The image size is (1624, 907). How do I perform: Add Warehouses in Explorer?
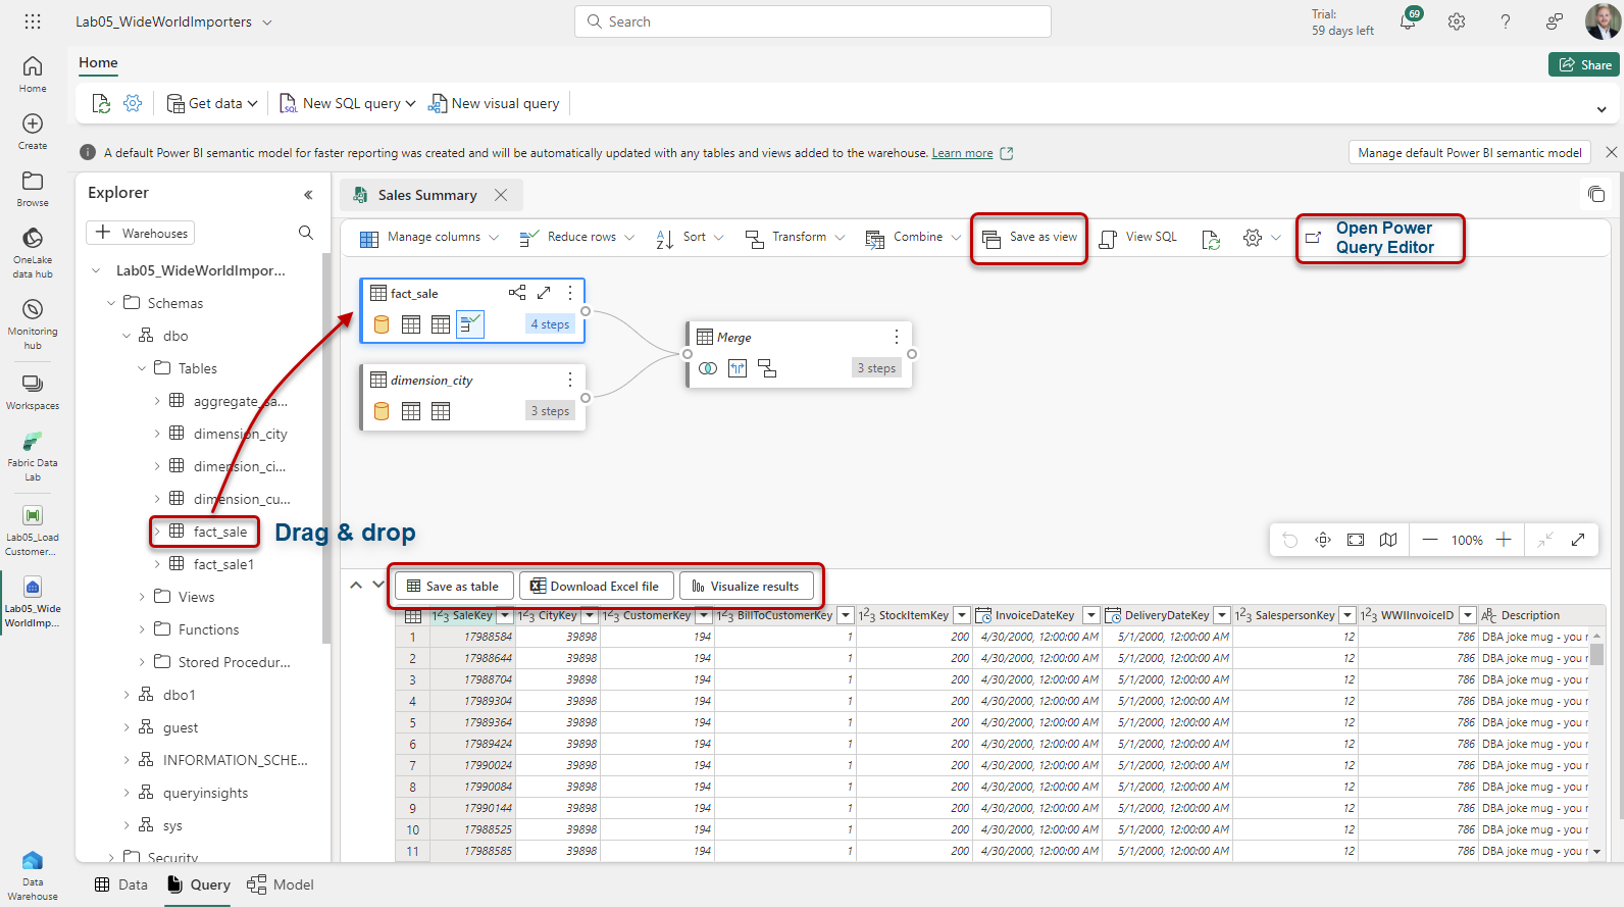pyautogui.click(x=141, y=233)
